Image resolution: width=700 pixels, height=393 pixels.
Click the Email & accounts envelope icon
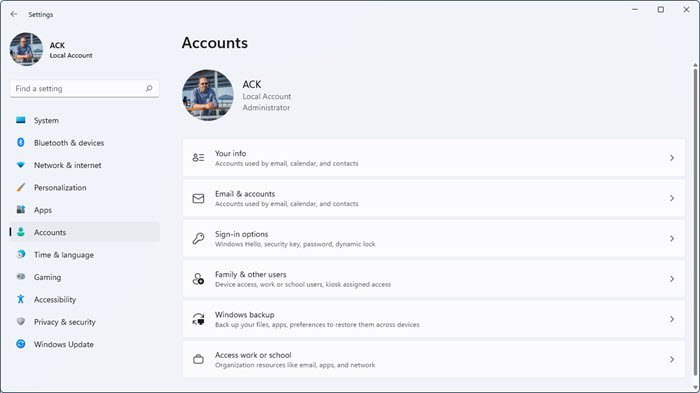198,198
